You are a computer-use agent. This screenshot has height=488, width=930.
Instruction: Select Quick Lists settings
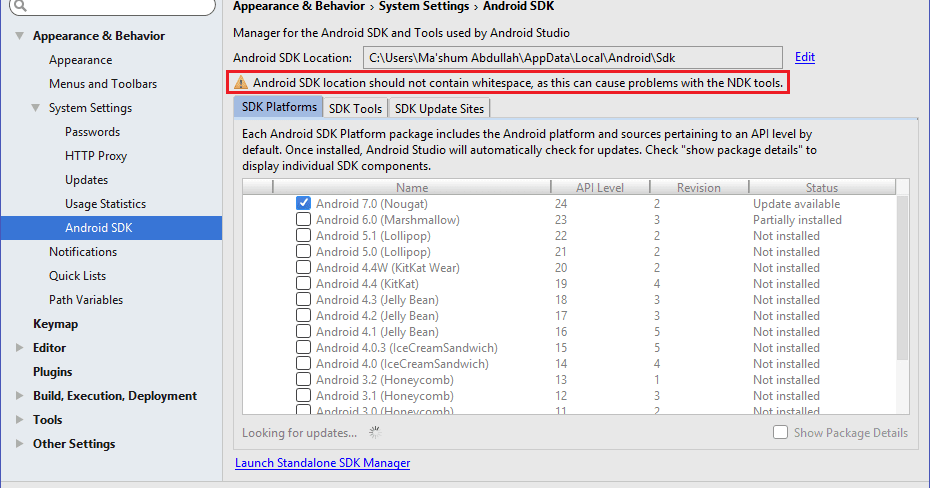(x=78, y=276)
